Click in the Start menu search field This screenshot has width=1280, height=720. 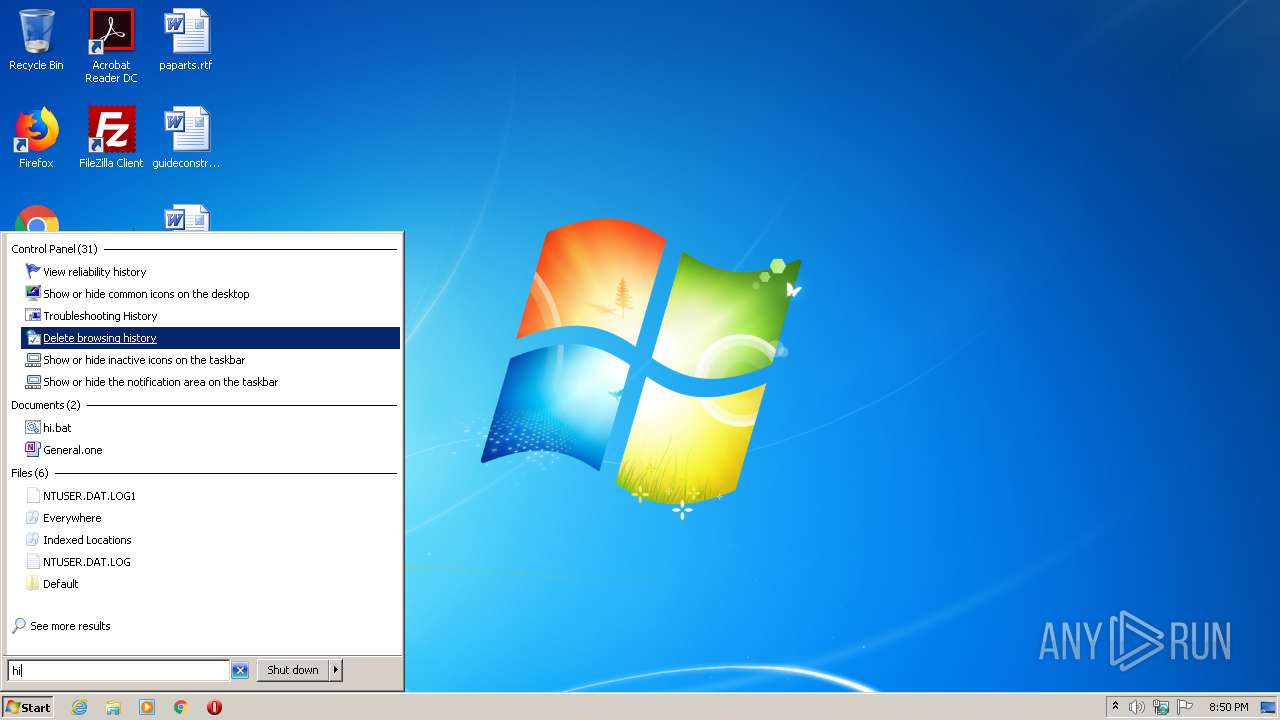(118, 670)
